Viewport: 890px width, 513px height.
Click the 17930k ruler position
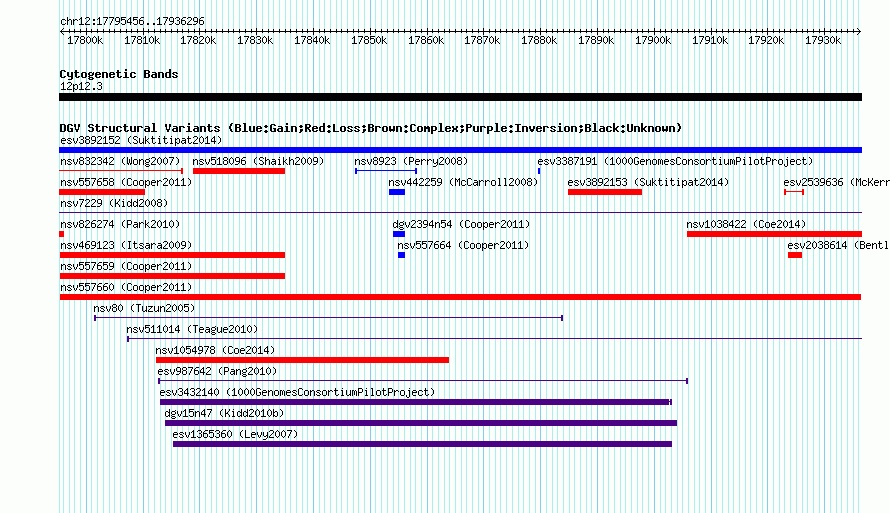point(823,40)
